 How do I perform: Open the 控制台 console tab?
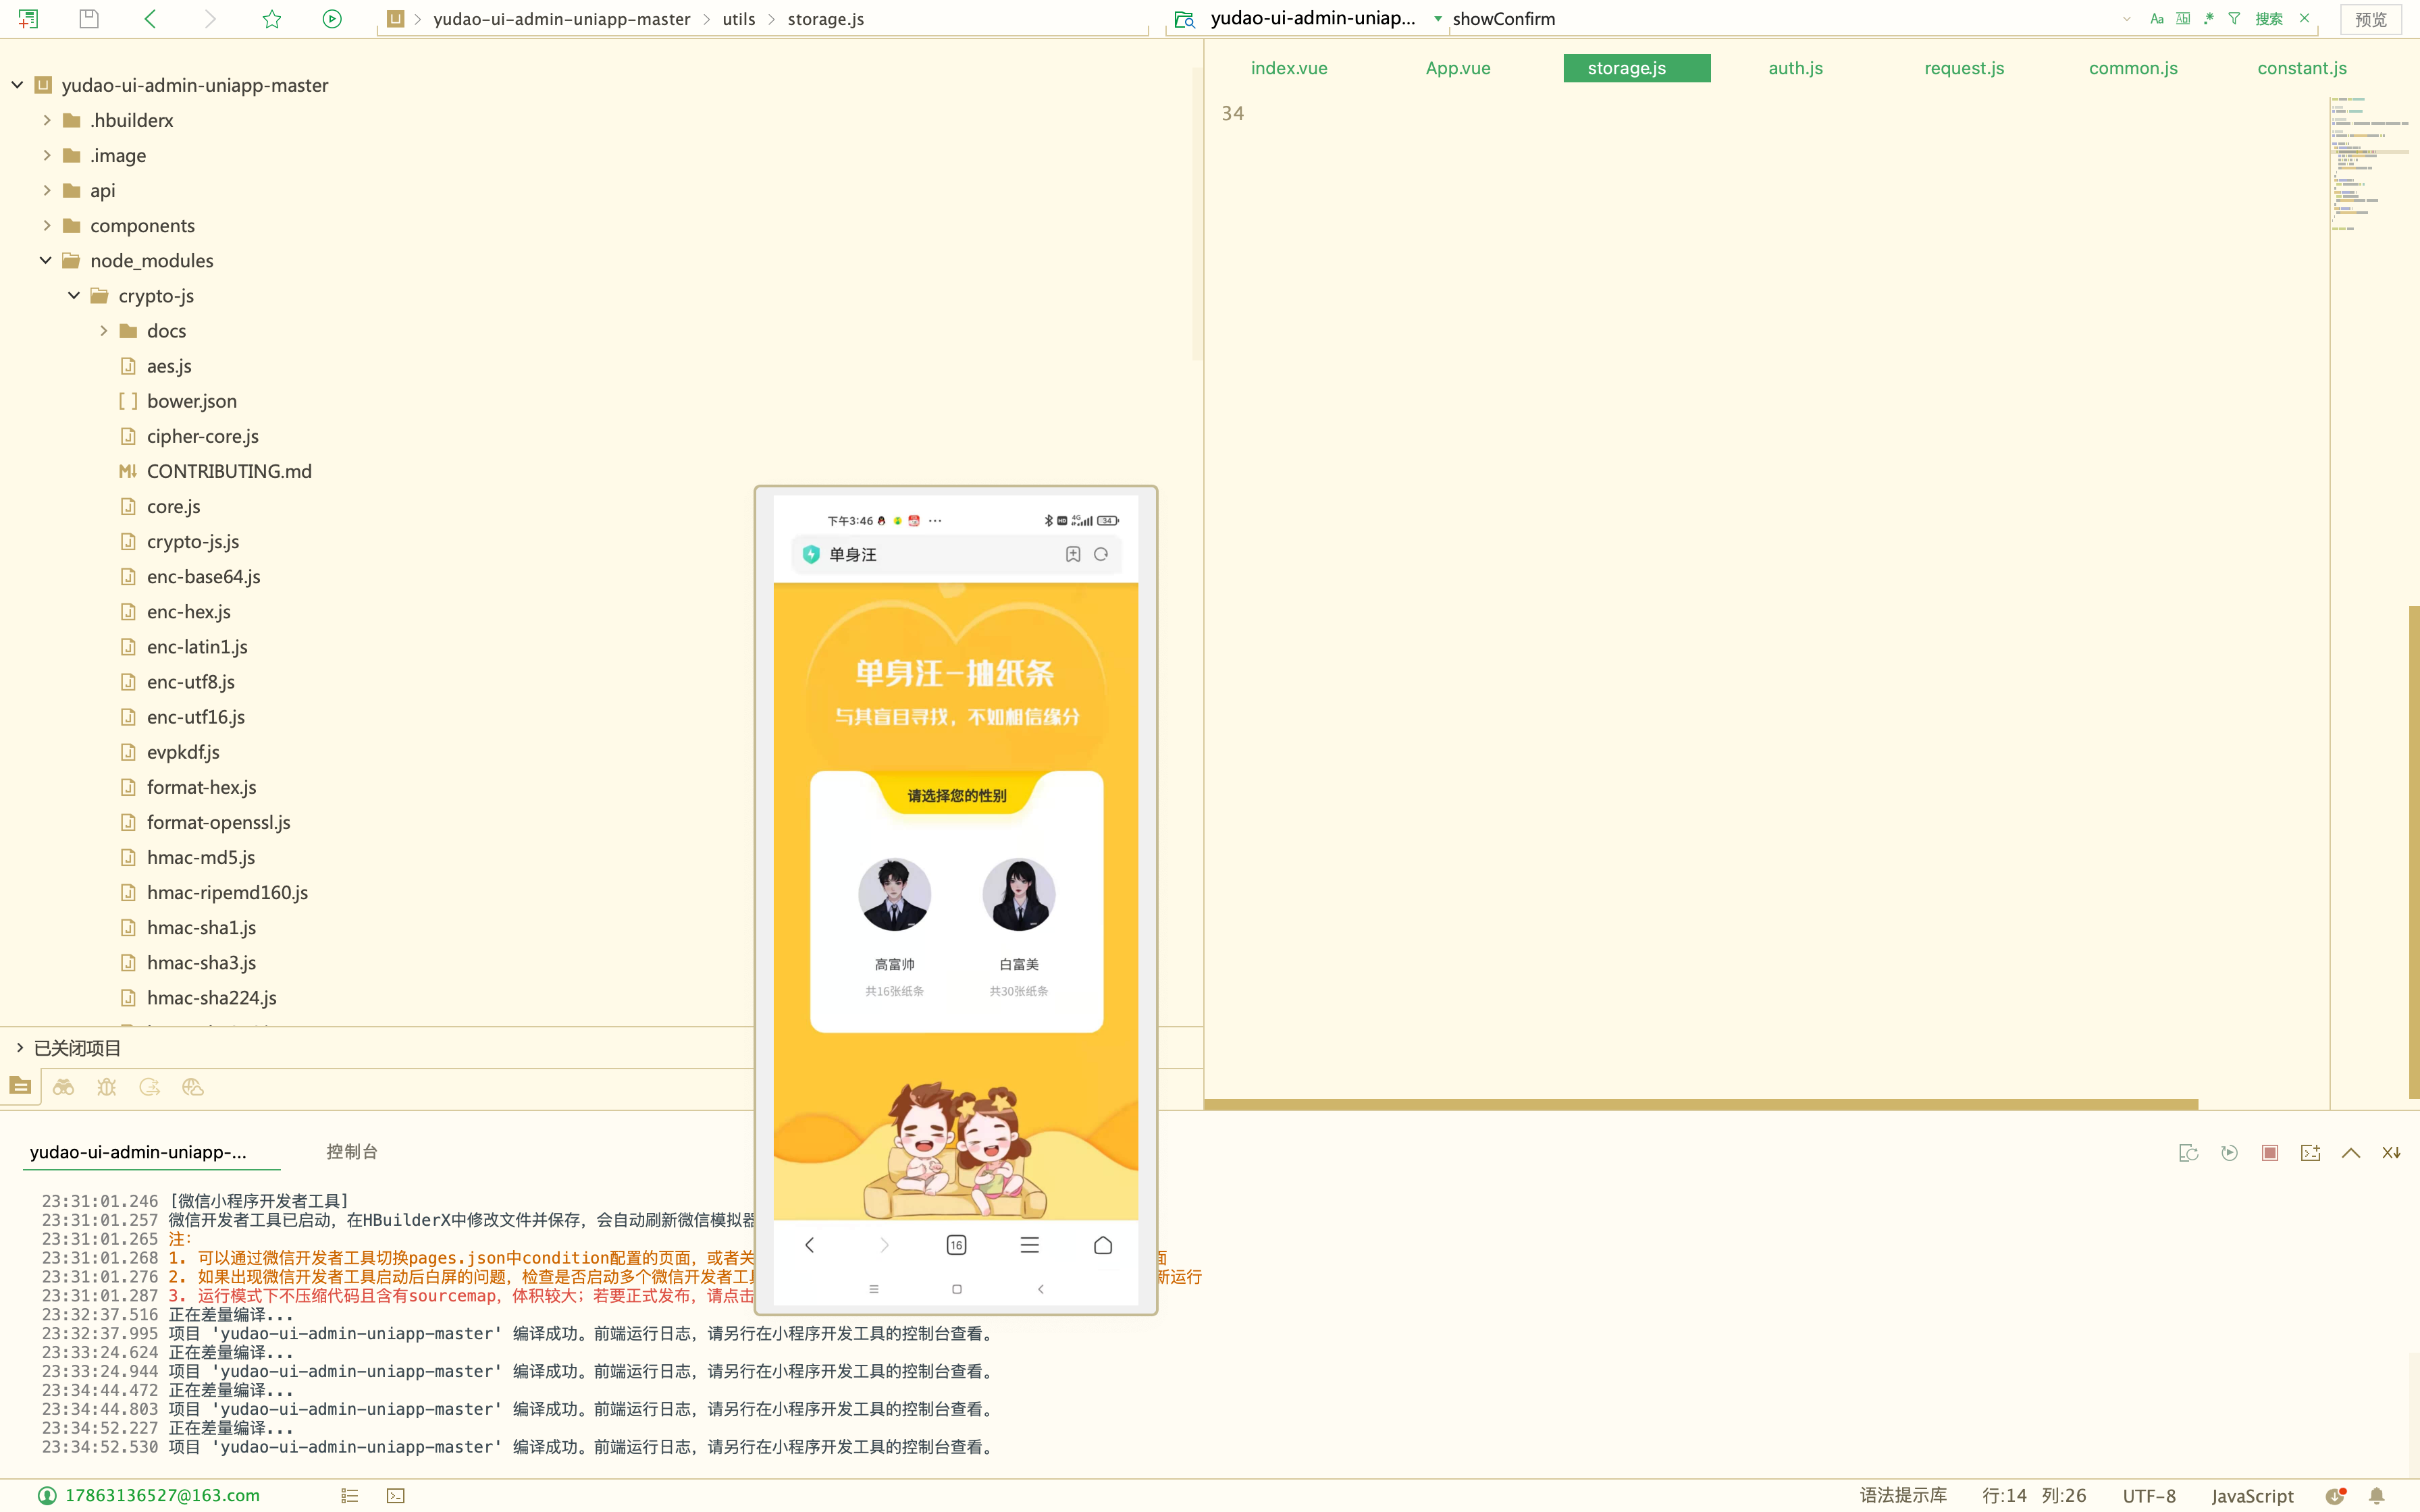[352, 1151]
